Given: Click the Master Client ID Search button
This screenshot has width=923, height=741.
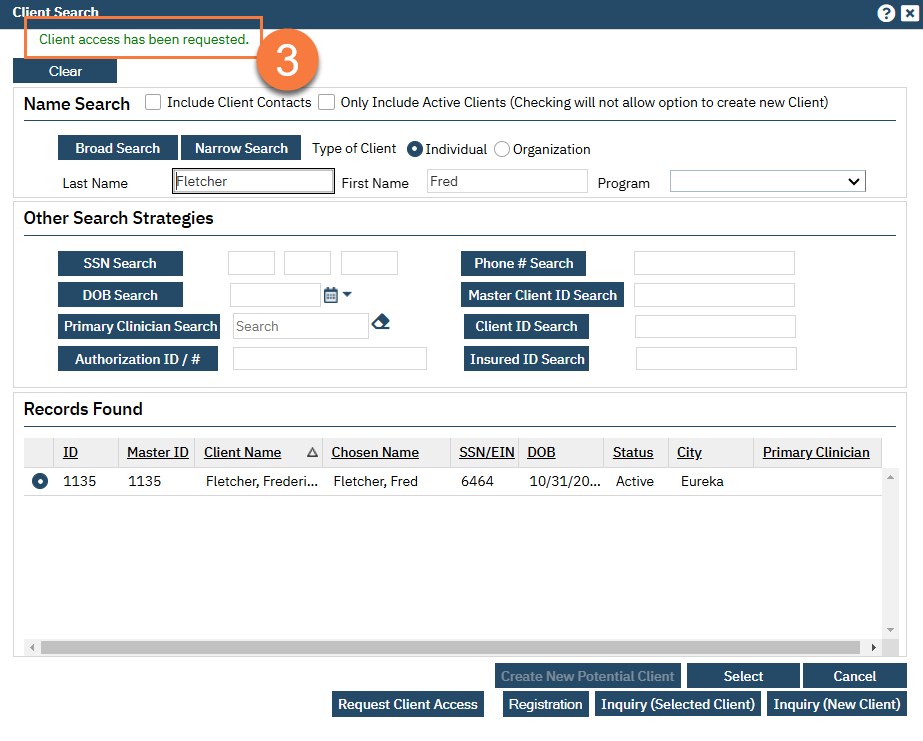Looking at the screenshot, I should click(542, 295).
